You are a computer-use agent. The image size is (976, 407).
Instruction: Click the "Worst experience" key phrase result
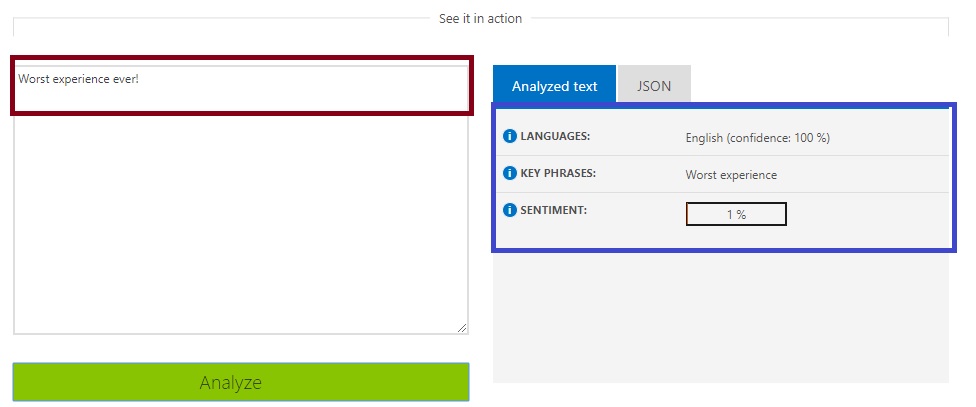point(731,175)
